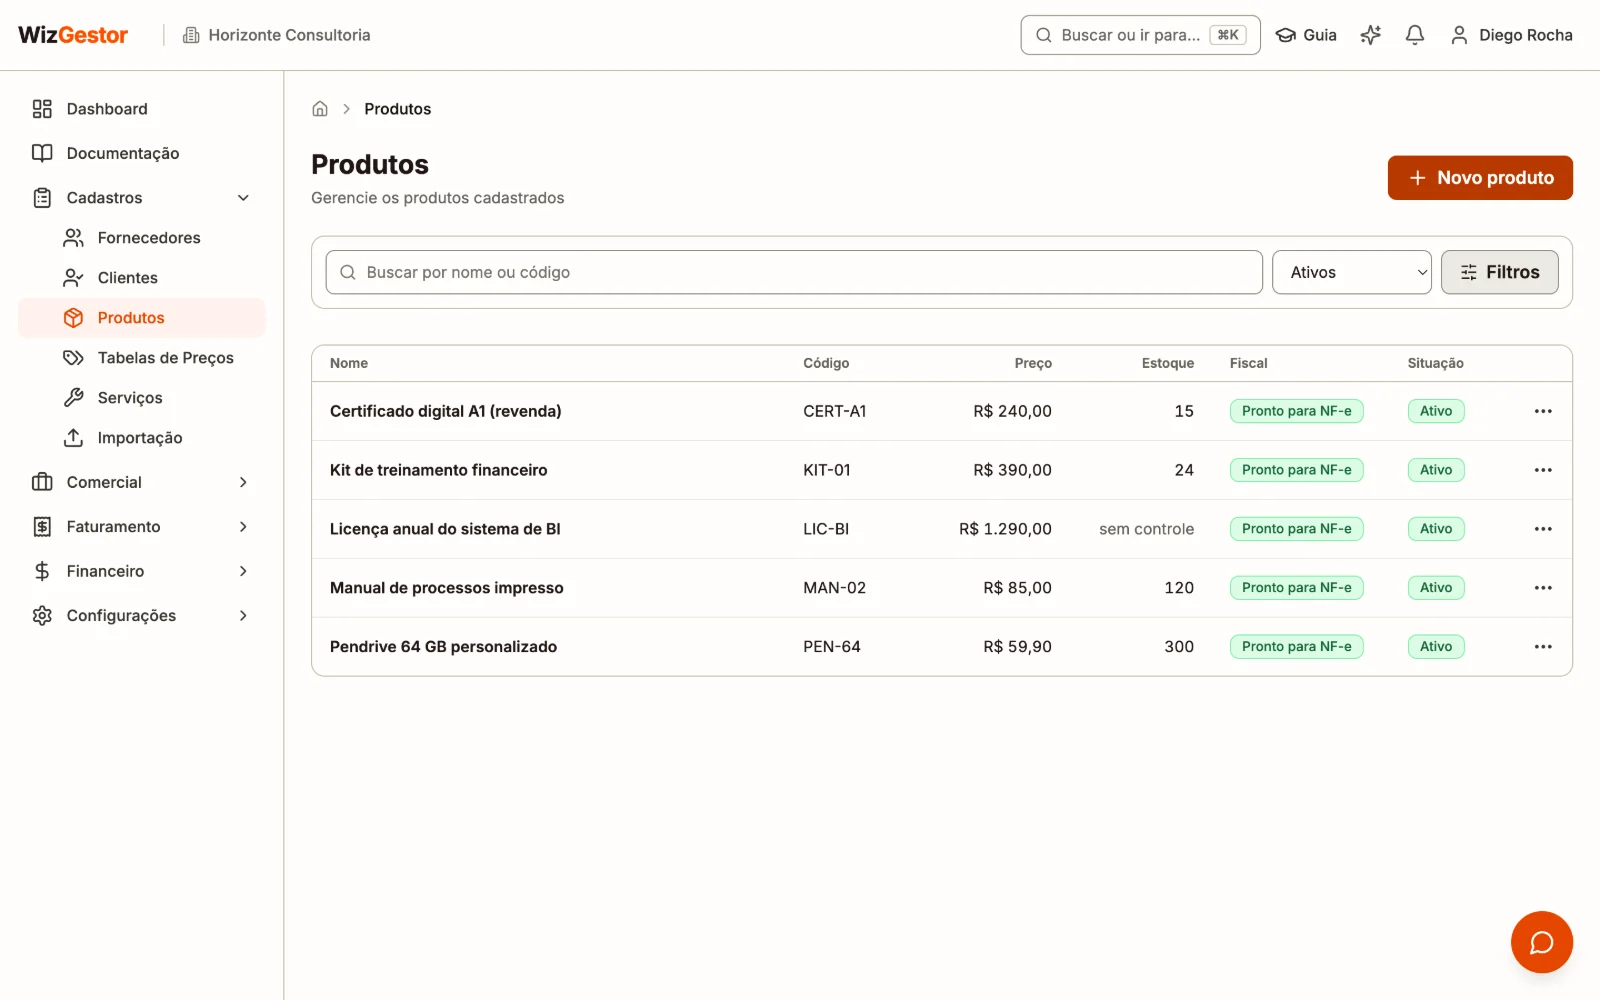Open row actions for Manual de processos impresso
Screen dimensions: 1600x1000
point(1543,588)
